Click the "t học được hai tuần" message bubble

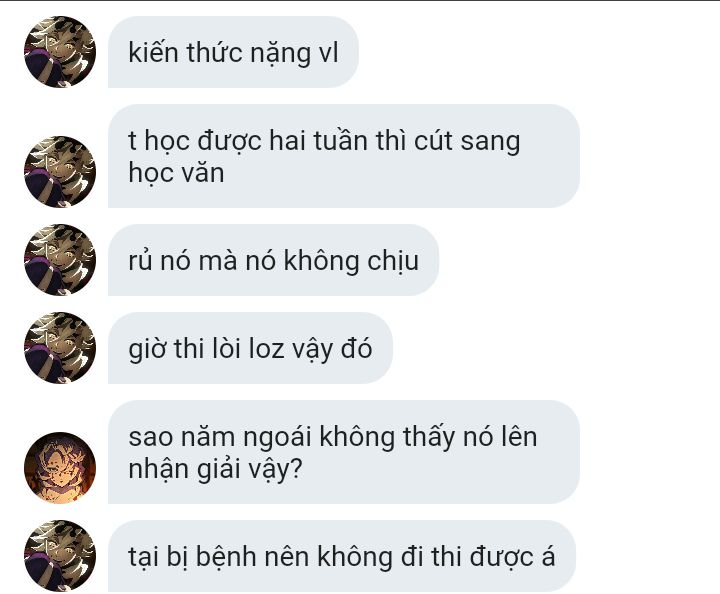coord(343,156)
